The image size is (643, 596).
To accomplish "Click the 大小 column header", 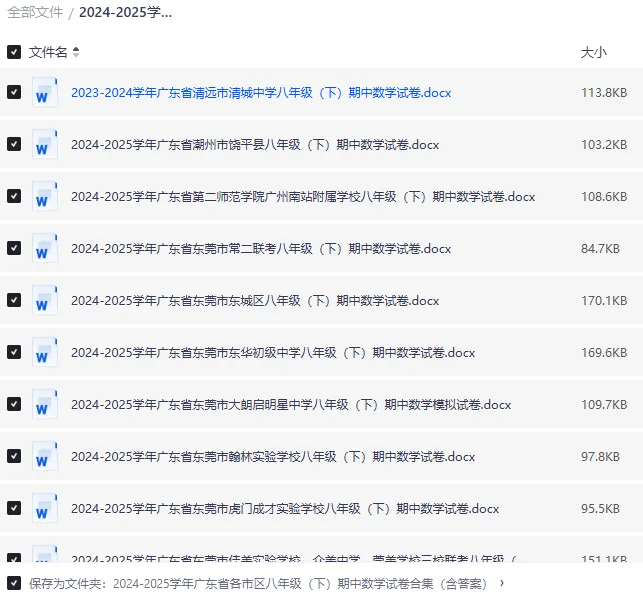I will click(x=593, y=53).
